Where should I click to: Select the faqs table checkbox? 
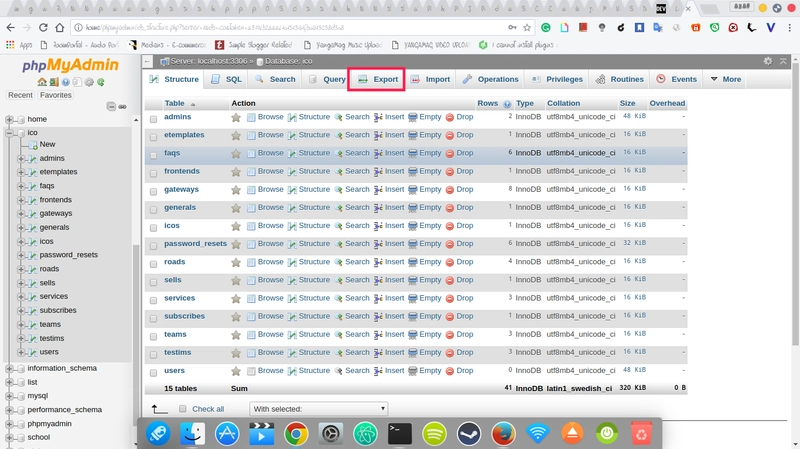pyautogui.click(x=153, y=155)
